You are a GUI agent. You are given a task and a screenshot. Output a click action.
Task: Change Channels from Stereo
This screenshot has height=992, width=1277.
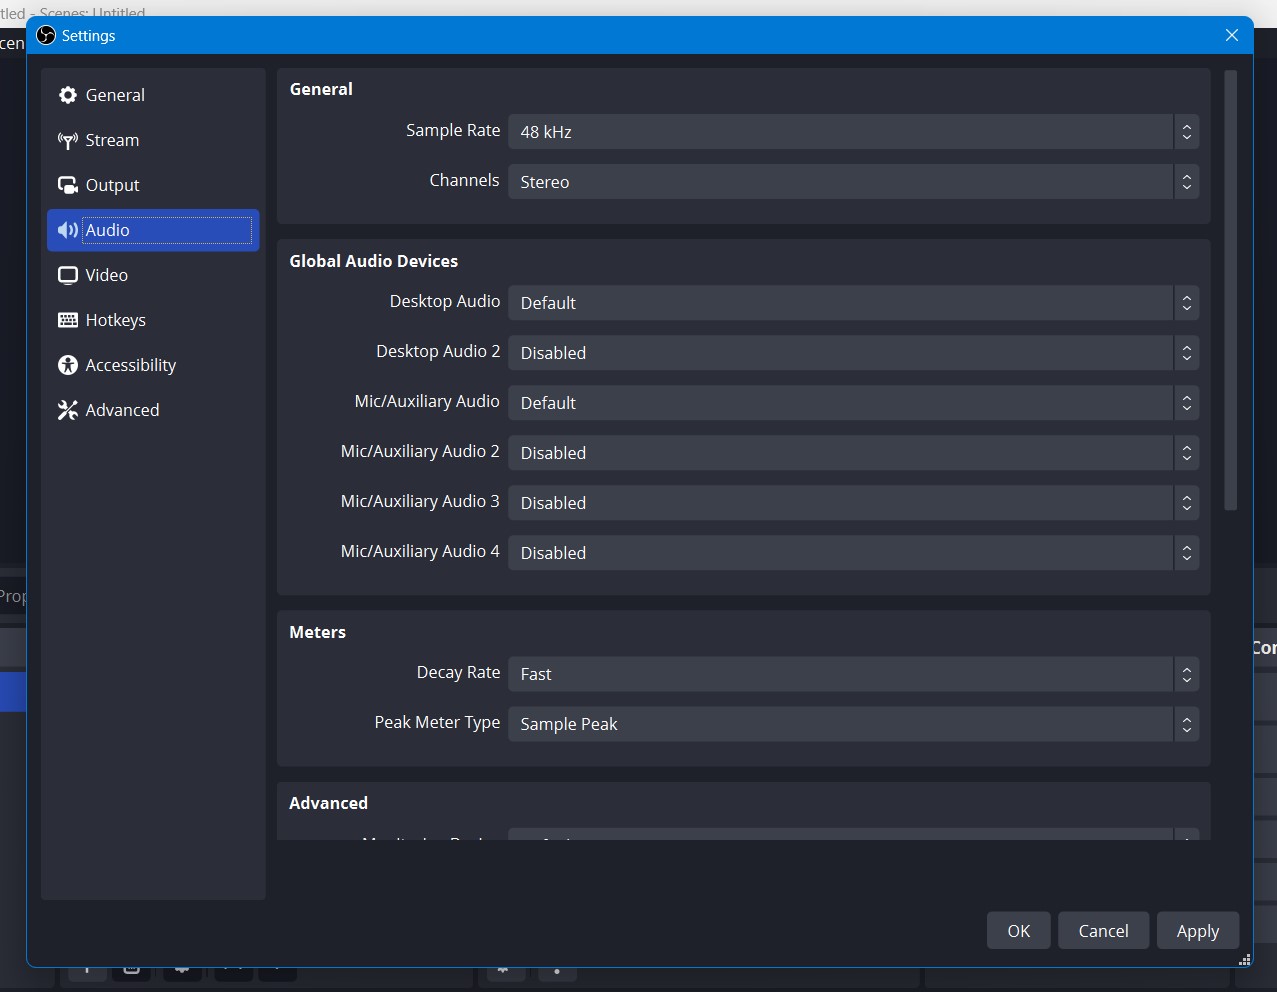tap(852, 181)
